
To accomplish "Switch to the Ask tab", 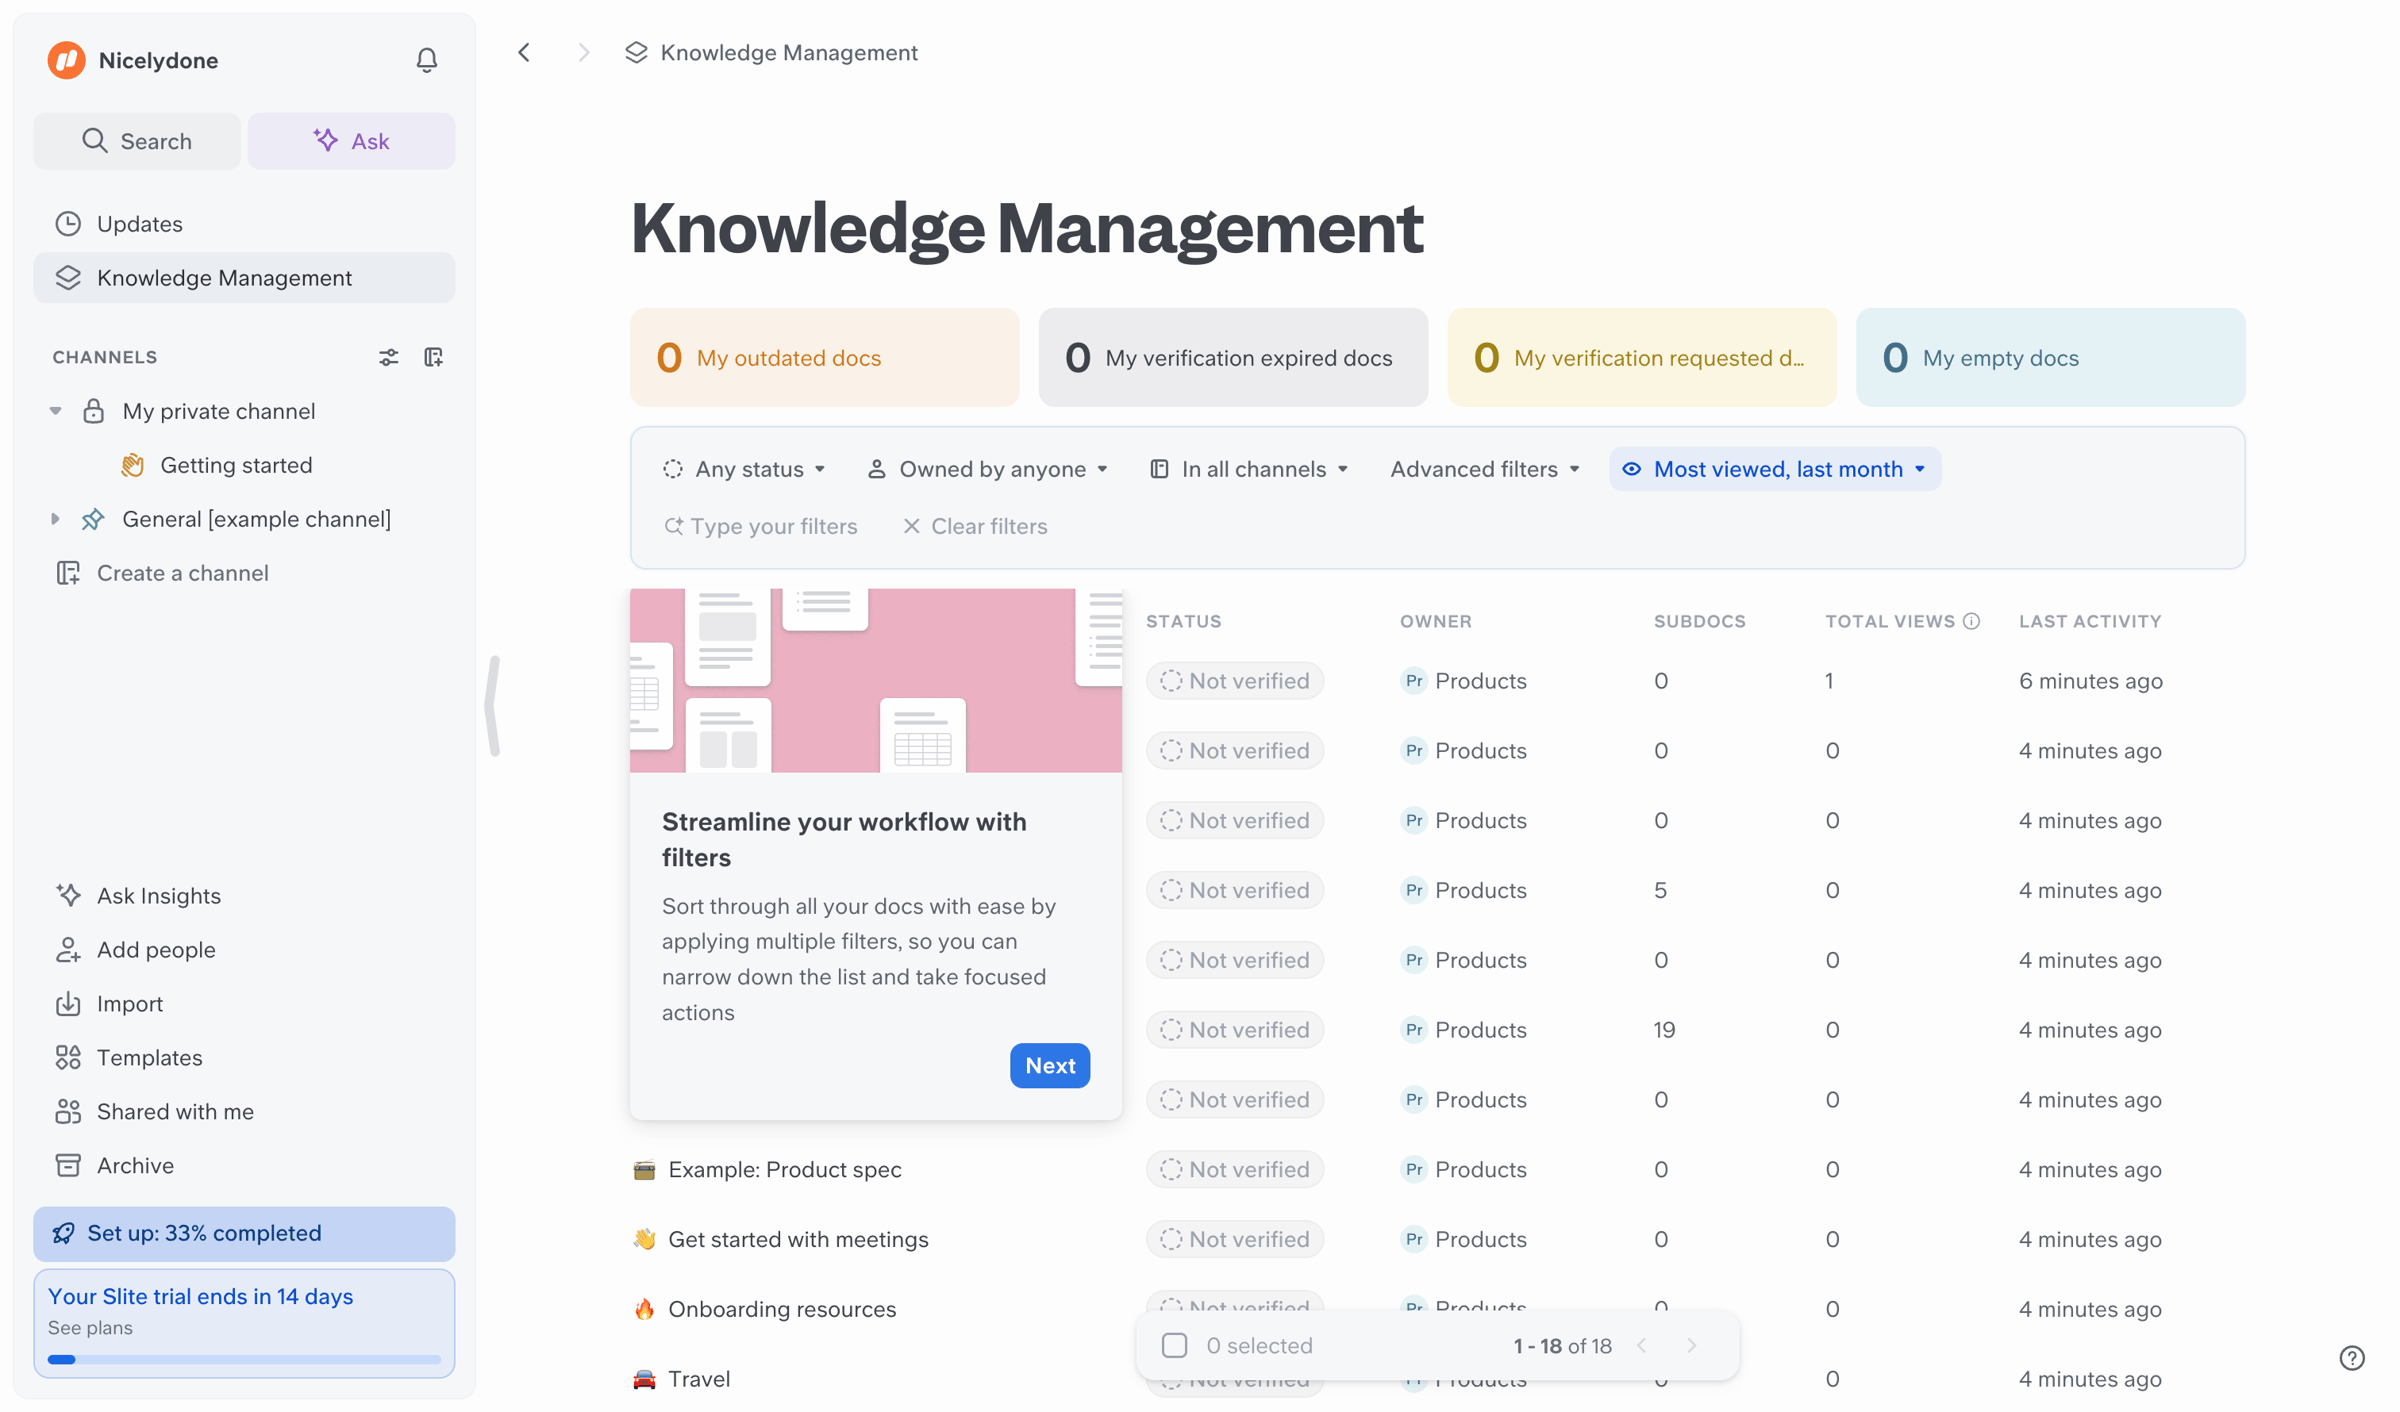I will tap(351, 141).
